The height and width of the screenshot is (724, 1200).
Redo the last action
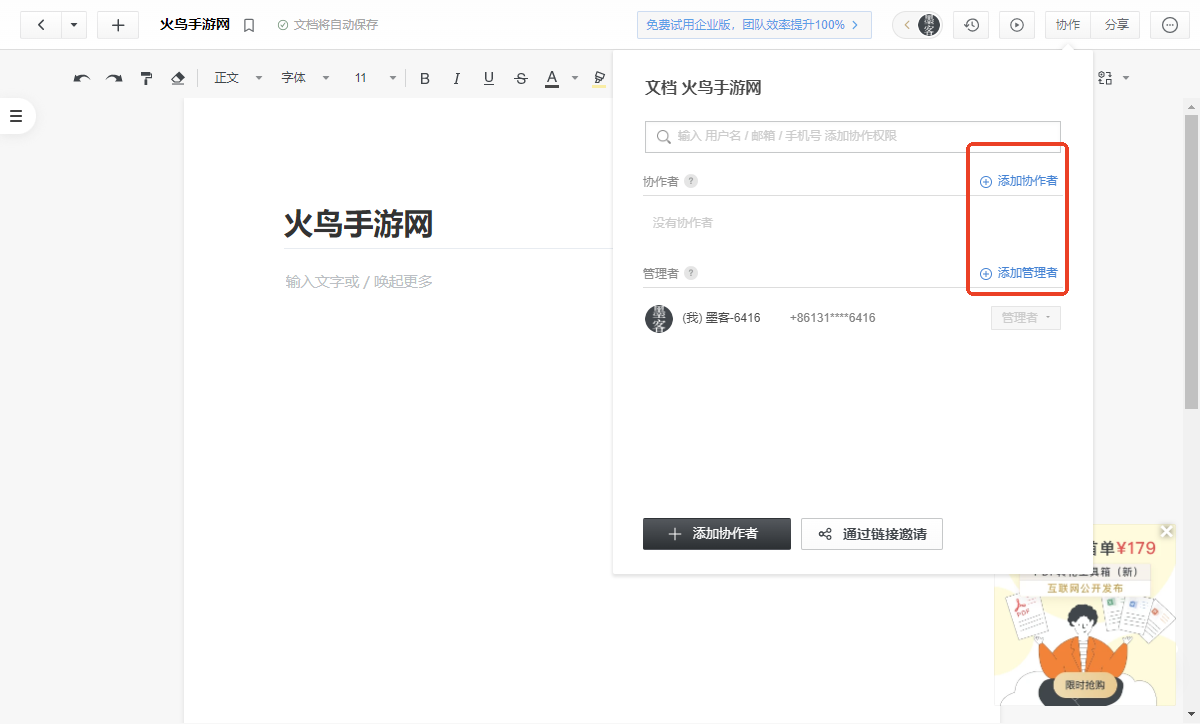point(114,78)
